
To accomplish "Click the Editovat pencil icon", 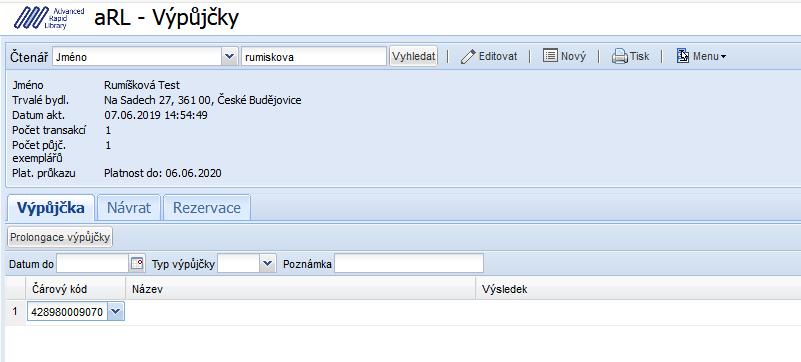I will 467,56.
